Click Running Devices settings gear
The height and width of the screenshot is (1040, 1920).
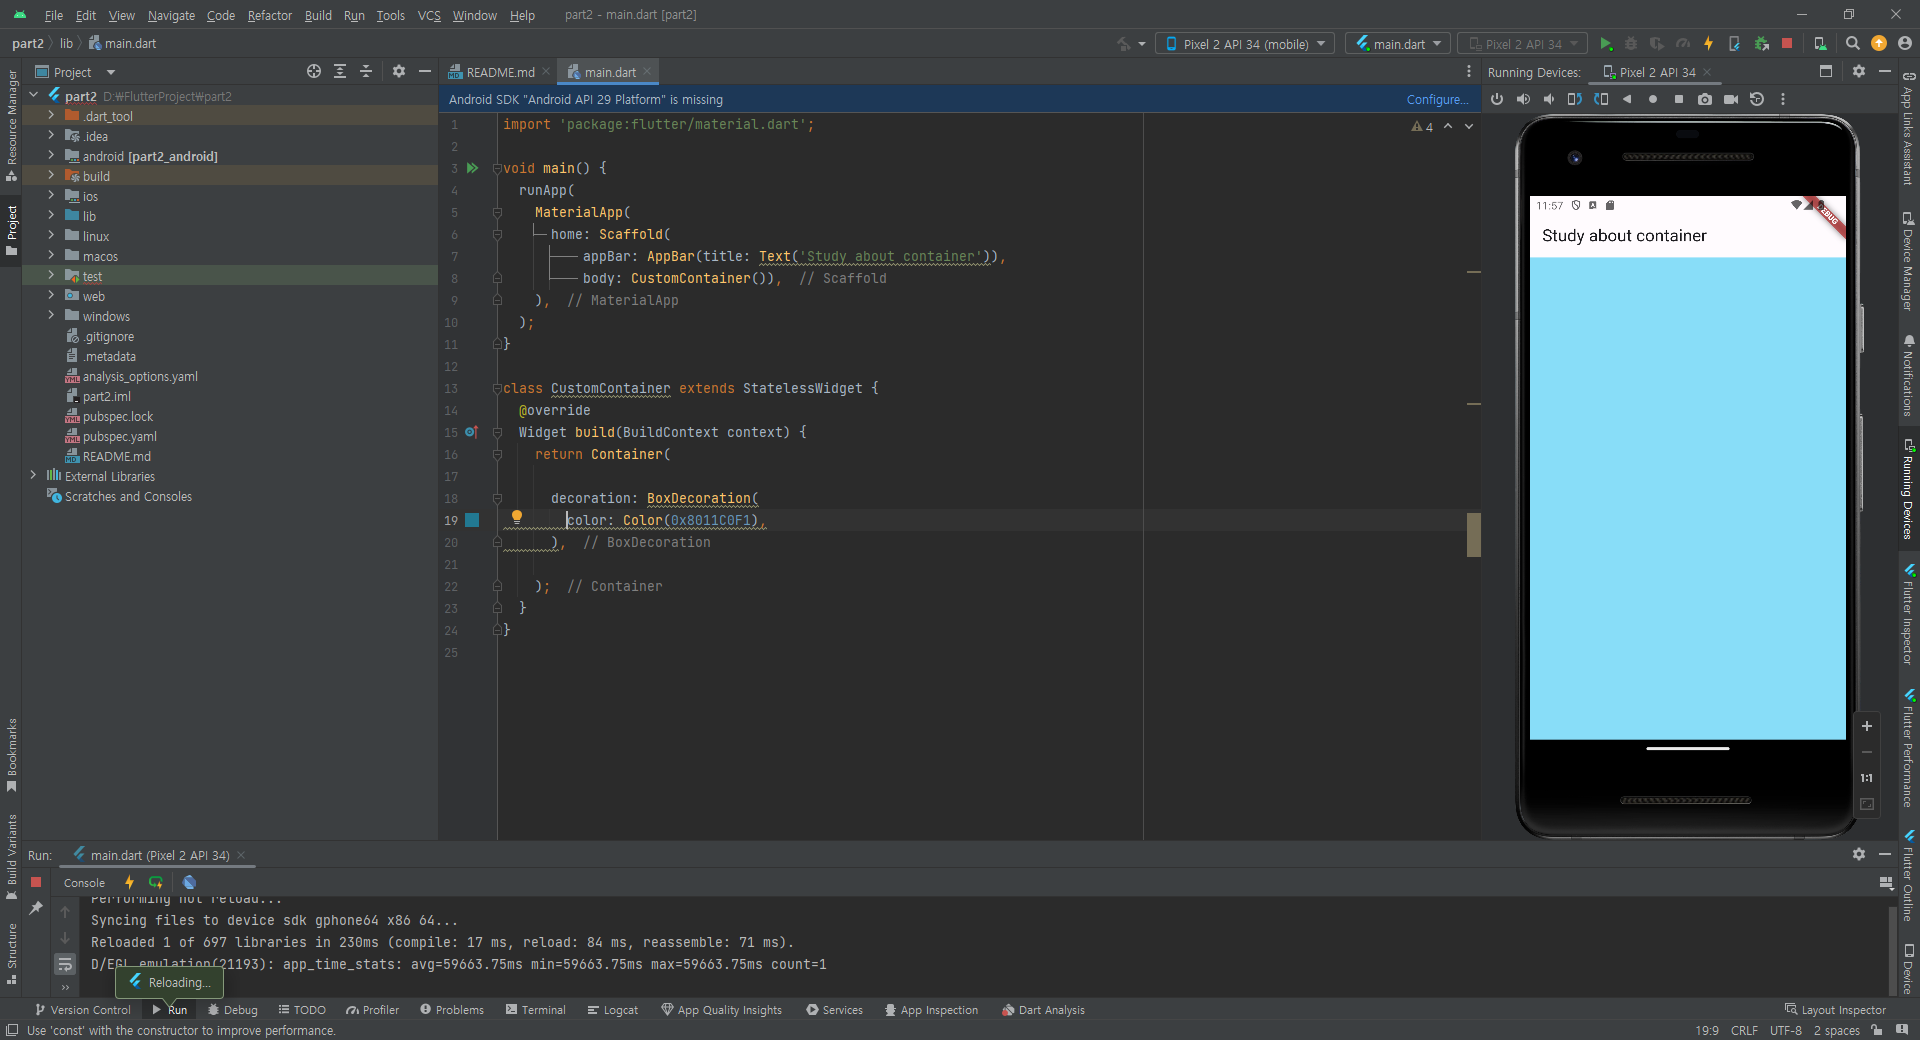coord(1859,71)
